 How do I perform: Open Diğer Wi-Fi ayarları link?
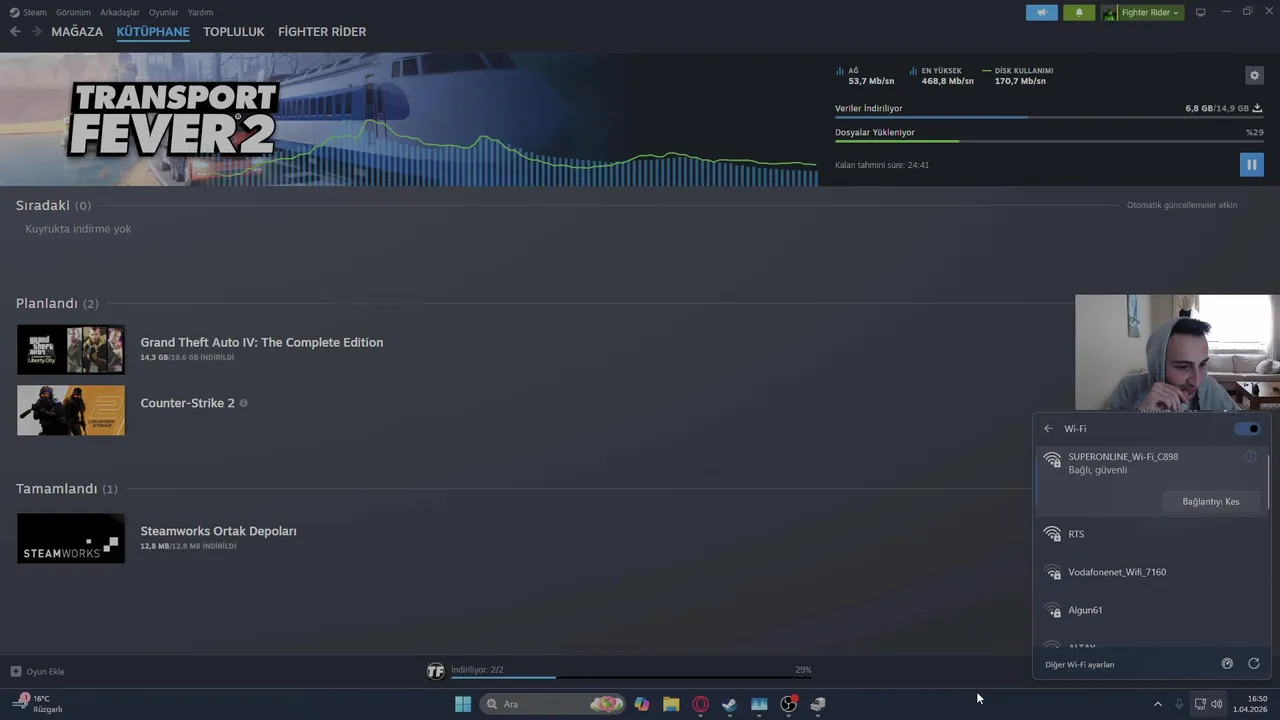[x=1079, y=664]
